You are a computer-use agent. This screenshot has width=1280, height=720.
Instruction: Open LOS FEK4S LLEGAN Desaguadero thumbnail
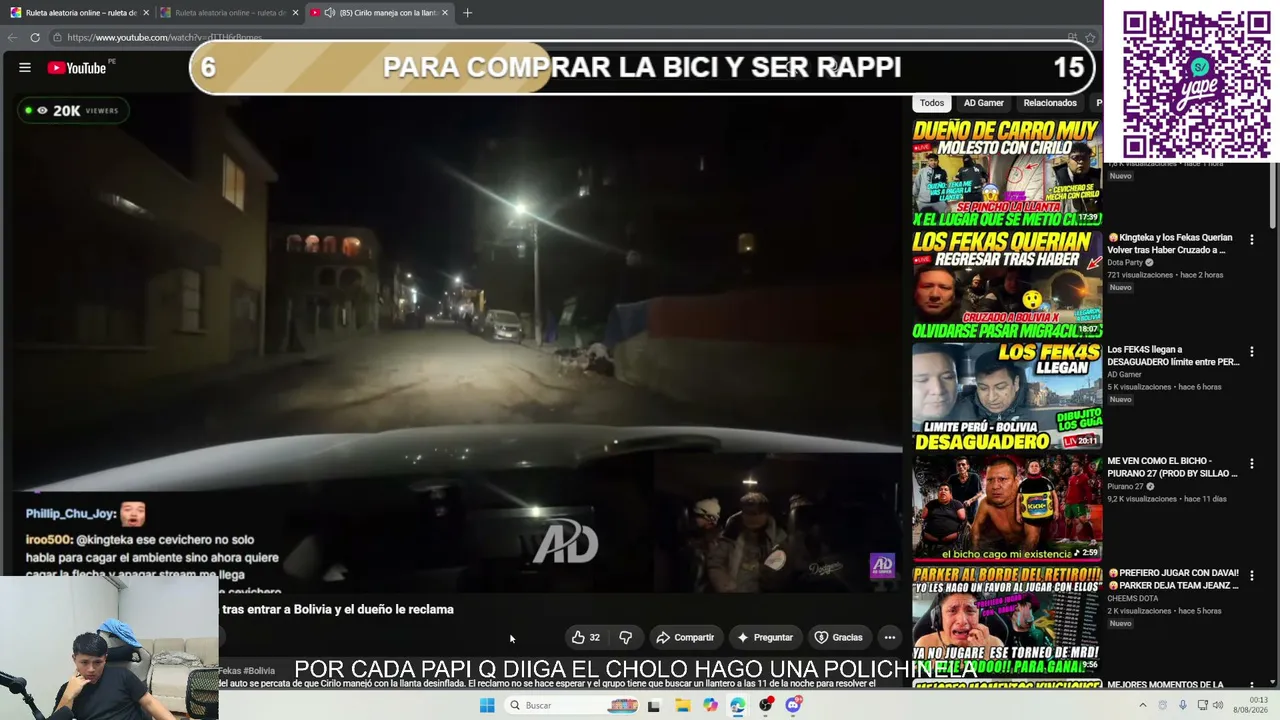coord(1007,396)
